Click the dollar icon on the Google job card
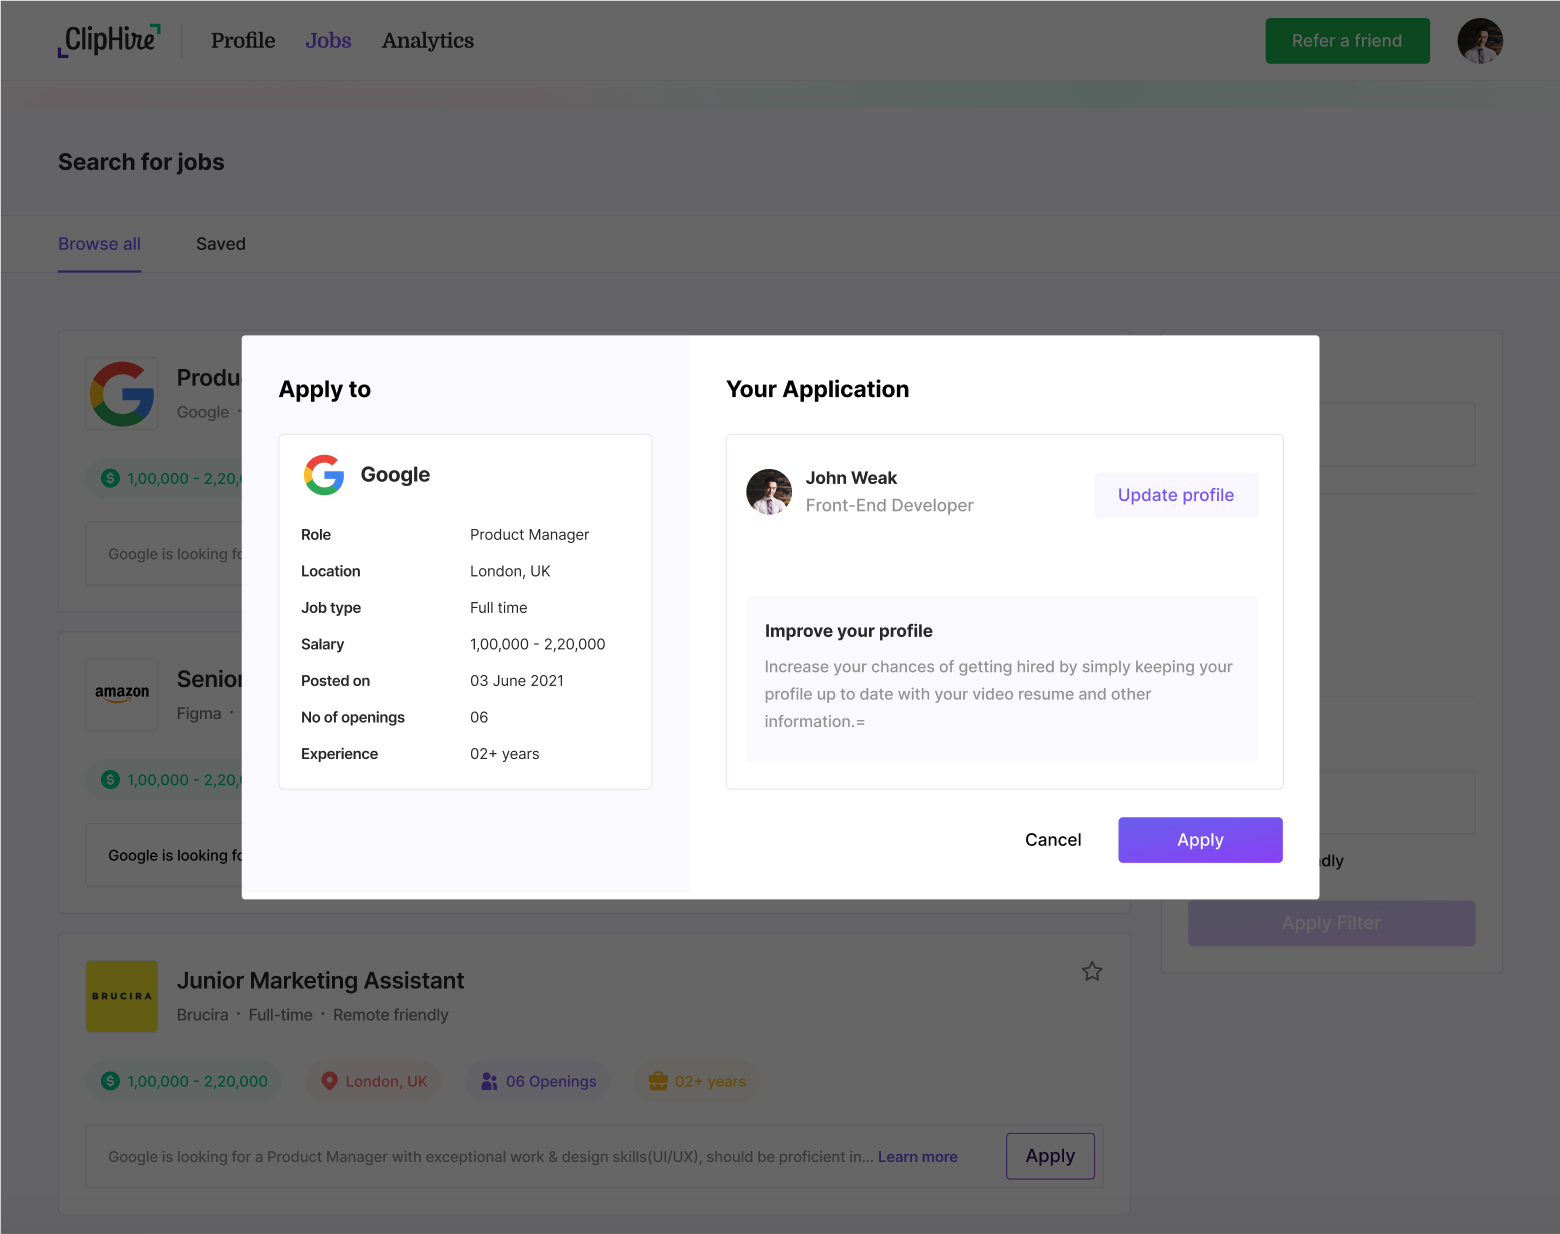Image resolution: width=1560 pixels, height=1234 pixels. [111, 478]
